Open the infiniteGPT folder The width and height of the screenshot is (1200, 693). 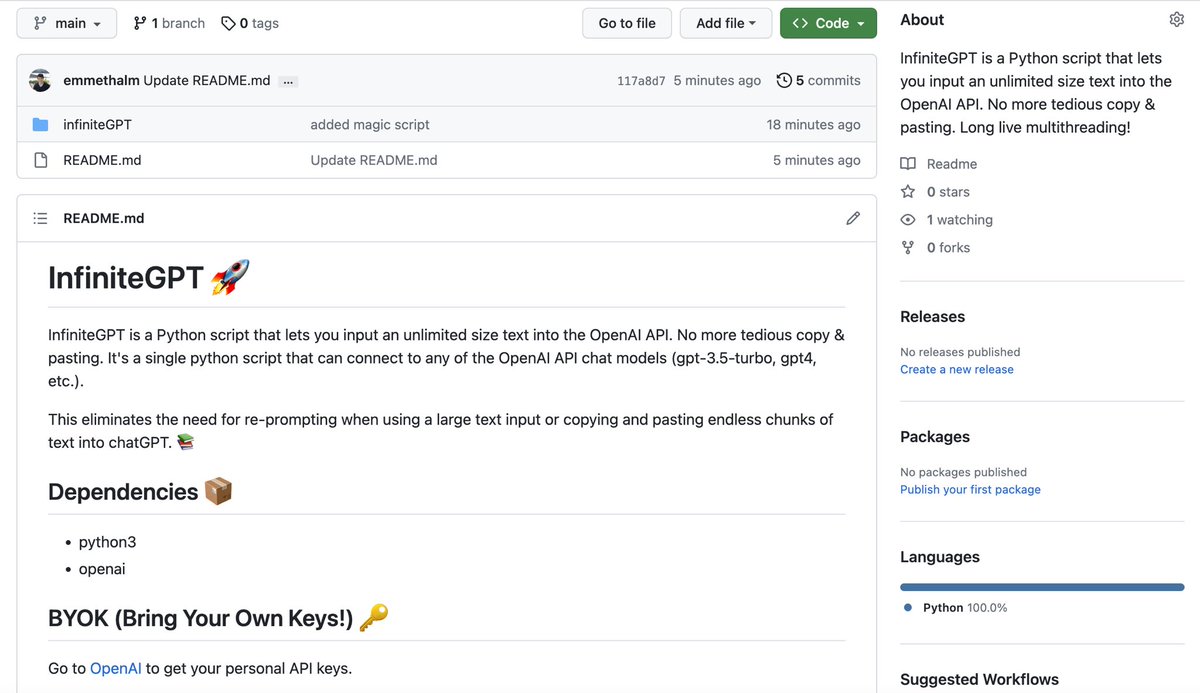[x=97, y=125]
